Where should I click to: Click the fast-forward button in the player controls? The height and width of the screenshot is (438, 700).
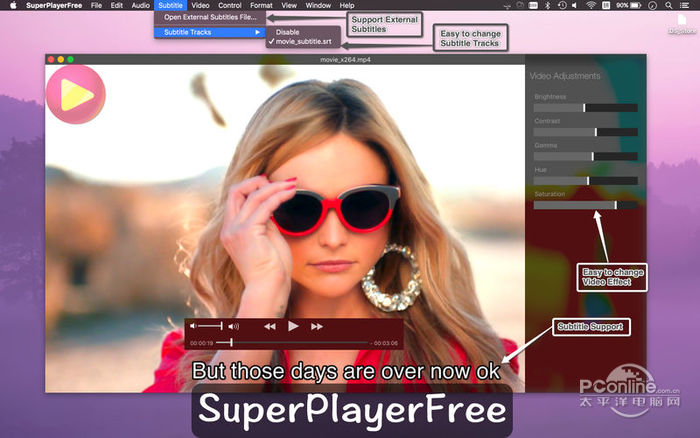(317, 326)
